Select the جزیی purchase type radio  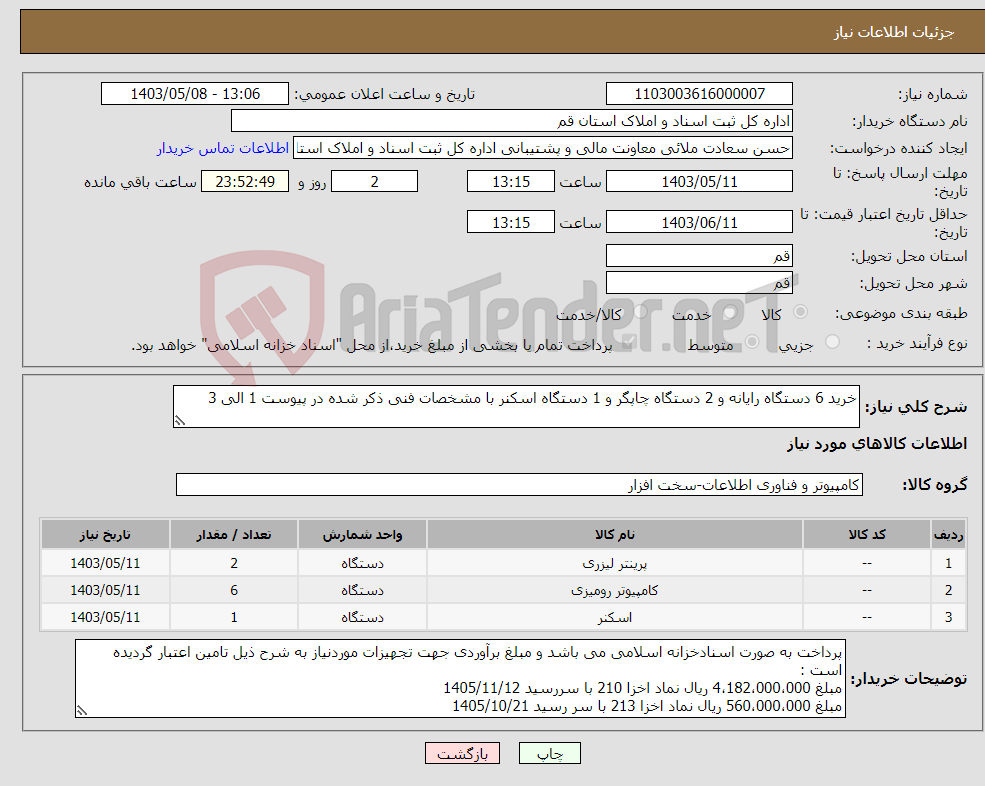[832, 342]
